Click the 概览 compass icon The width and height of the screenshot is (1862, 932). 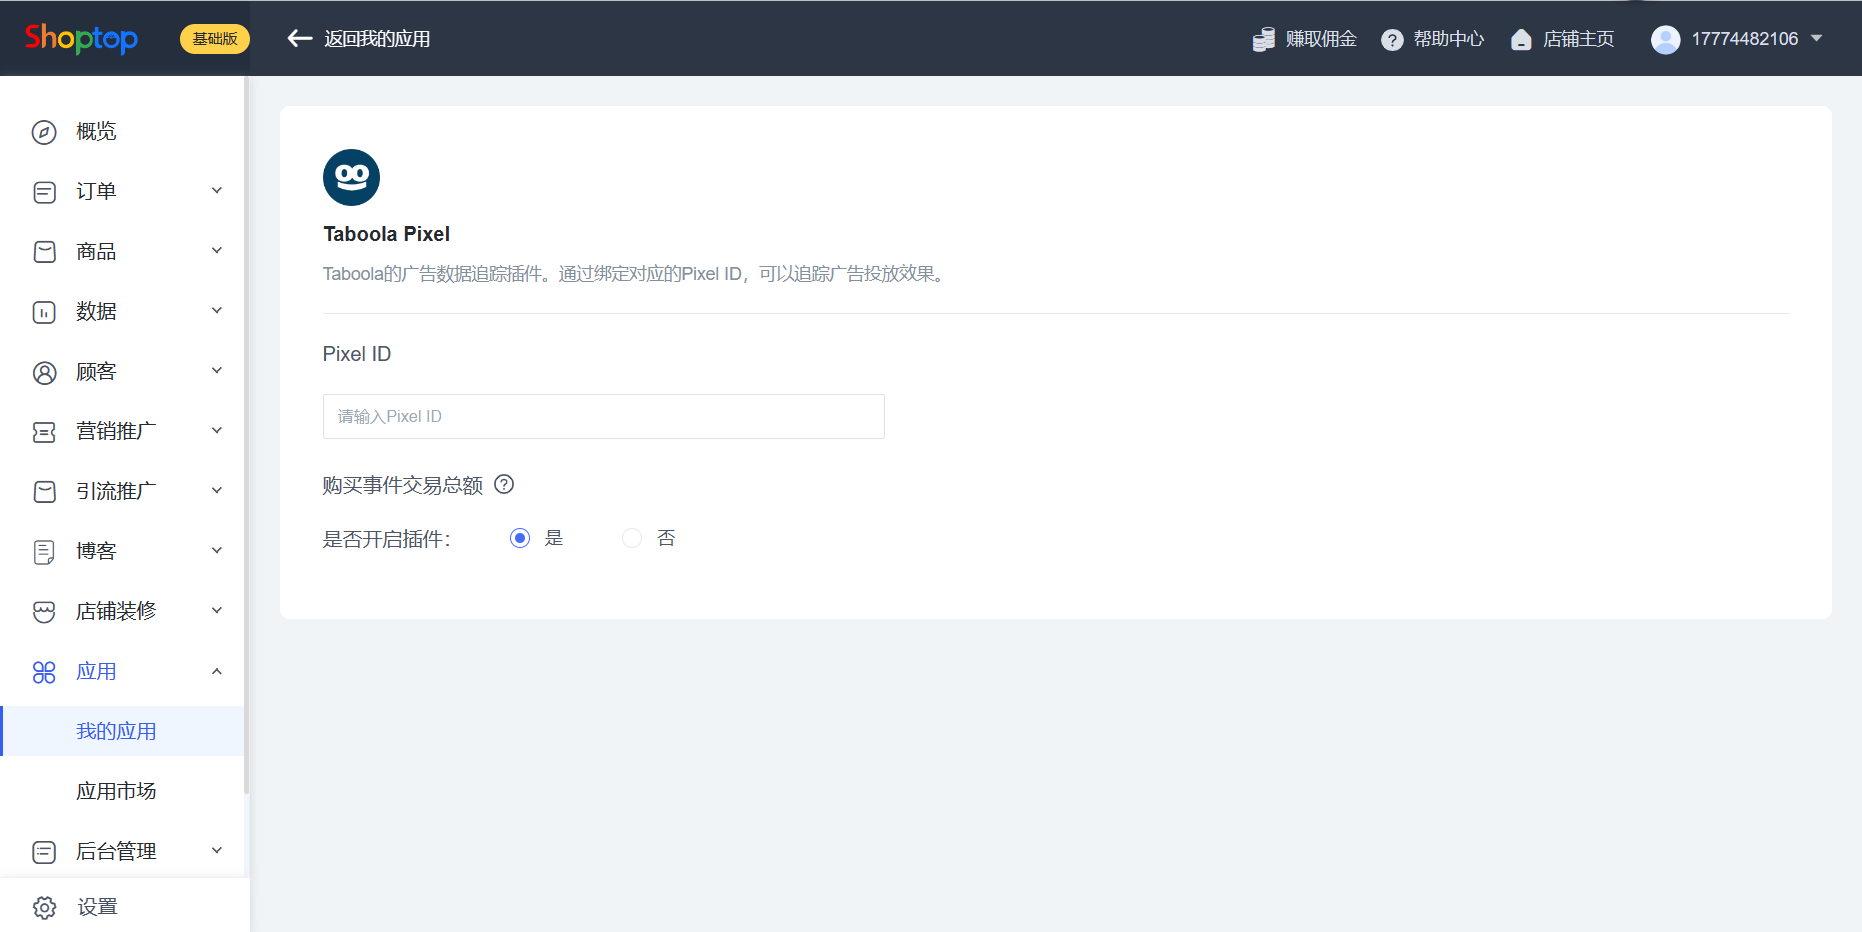[44, 132]
